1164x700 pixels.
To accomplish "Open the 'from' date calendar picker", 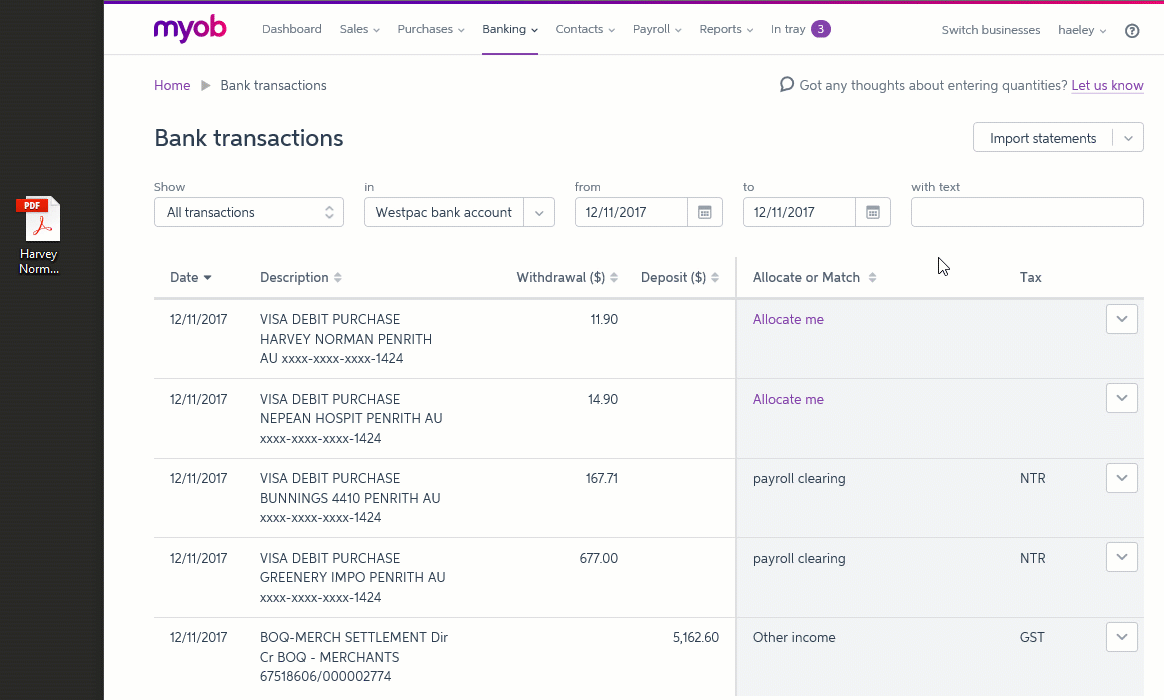I will 704,212.
